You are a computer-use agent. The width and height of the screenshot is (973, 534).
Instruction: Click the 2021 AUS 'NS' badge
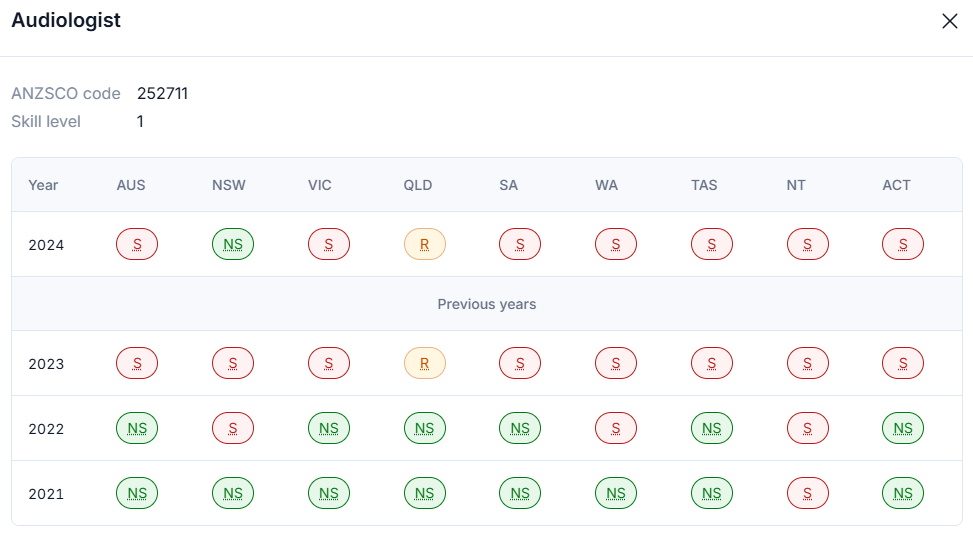point(137,493)
